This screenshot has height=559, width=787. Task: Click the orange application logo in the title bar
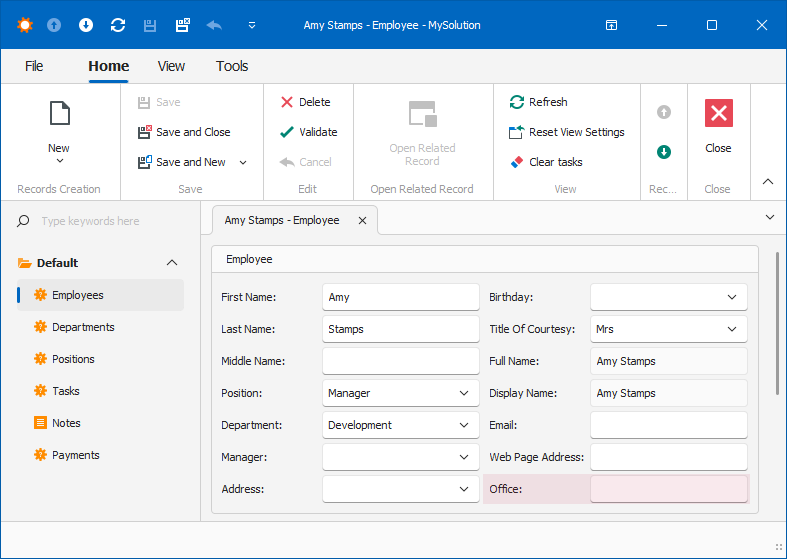(x=24, y=25)
